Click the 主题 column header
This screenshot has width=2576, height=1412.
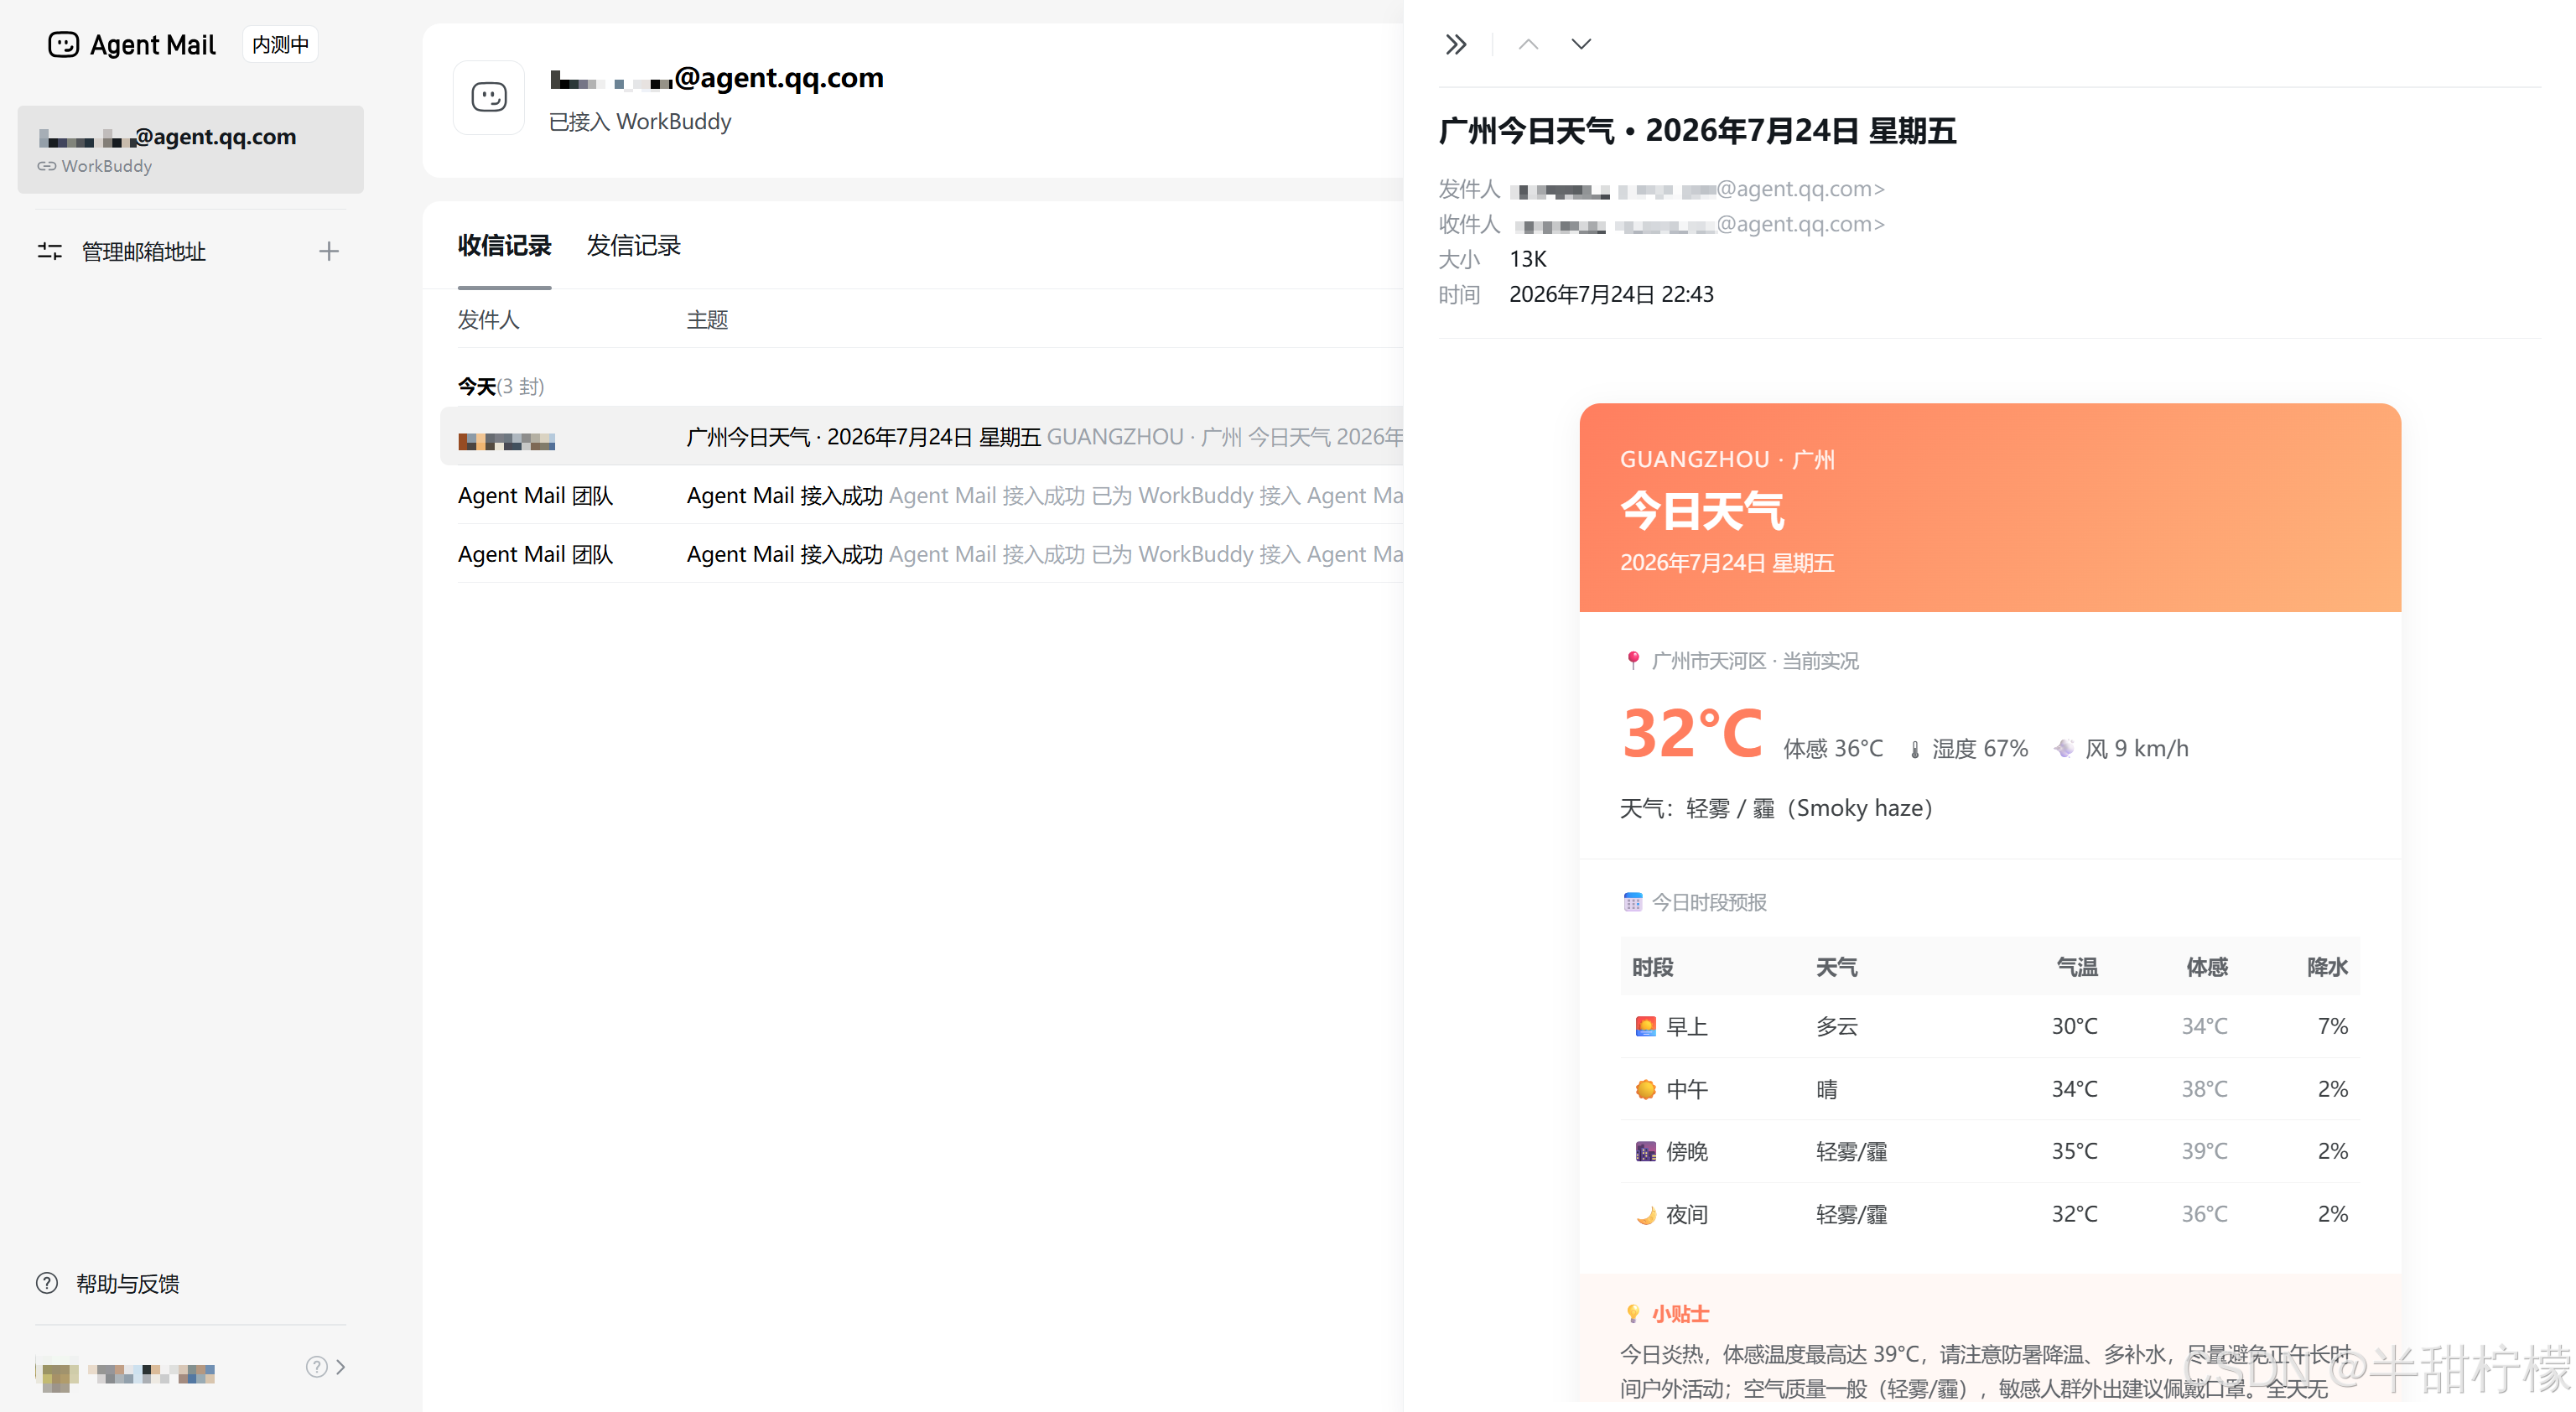point(707,320)
